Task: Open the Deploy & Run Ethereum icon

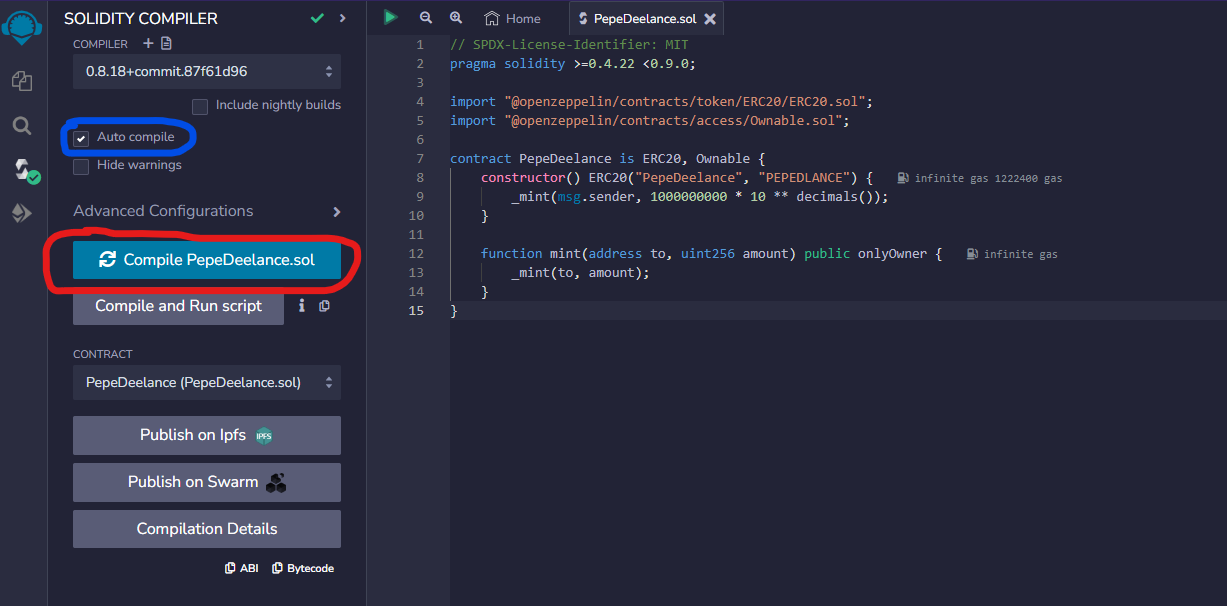Action: tap(22, 213)
